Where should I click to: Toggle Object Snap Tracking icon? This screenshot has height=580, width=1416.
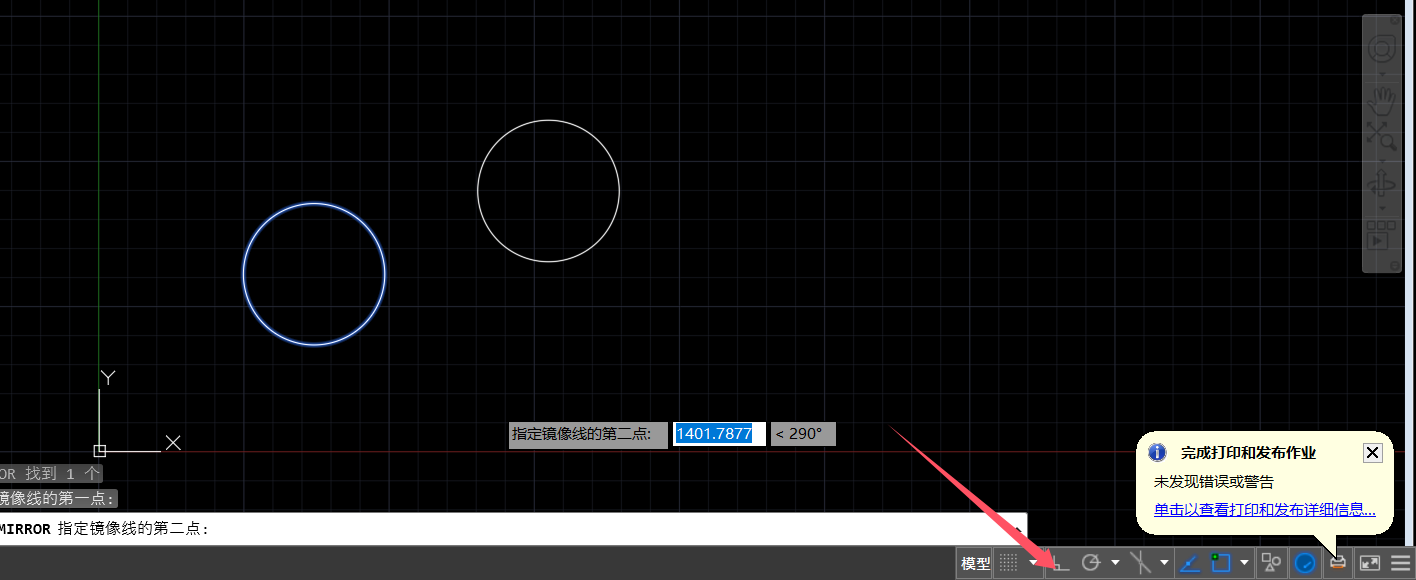[x=1189, y=563]
